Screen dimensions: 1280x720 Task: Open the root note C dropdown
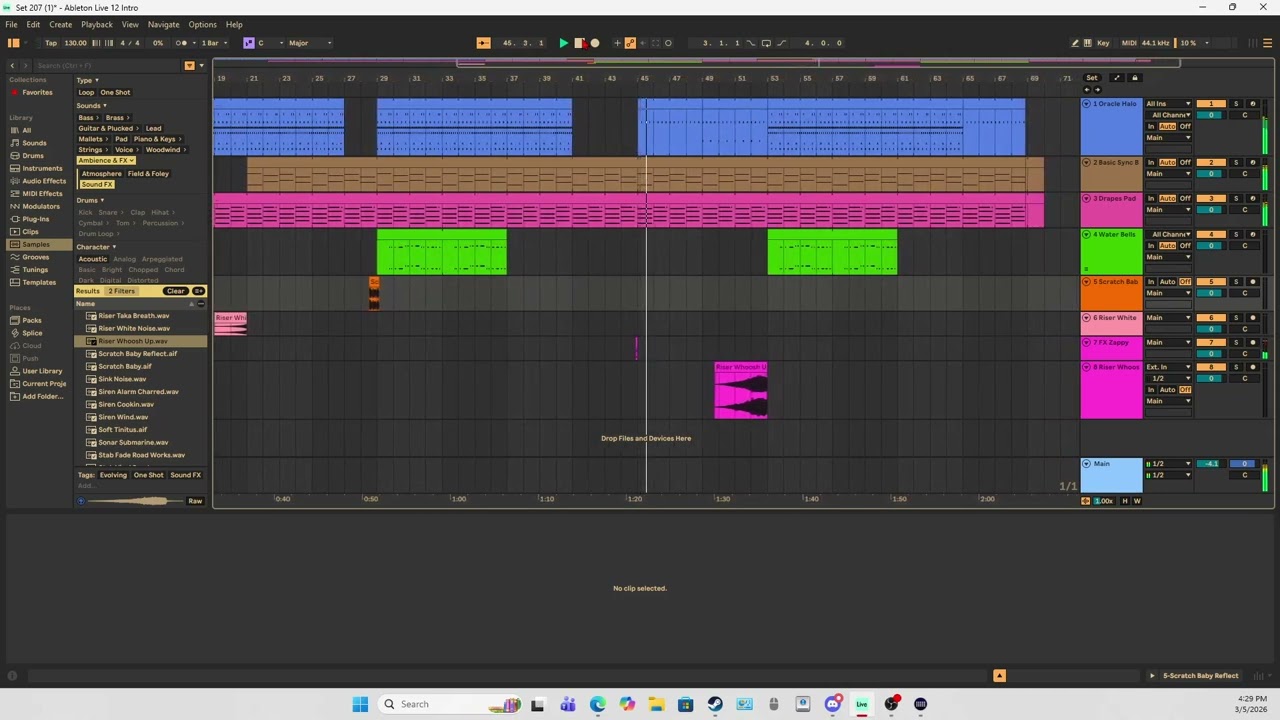click(270, 43)
